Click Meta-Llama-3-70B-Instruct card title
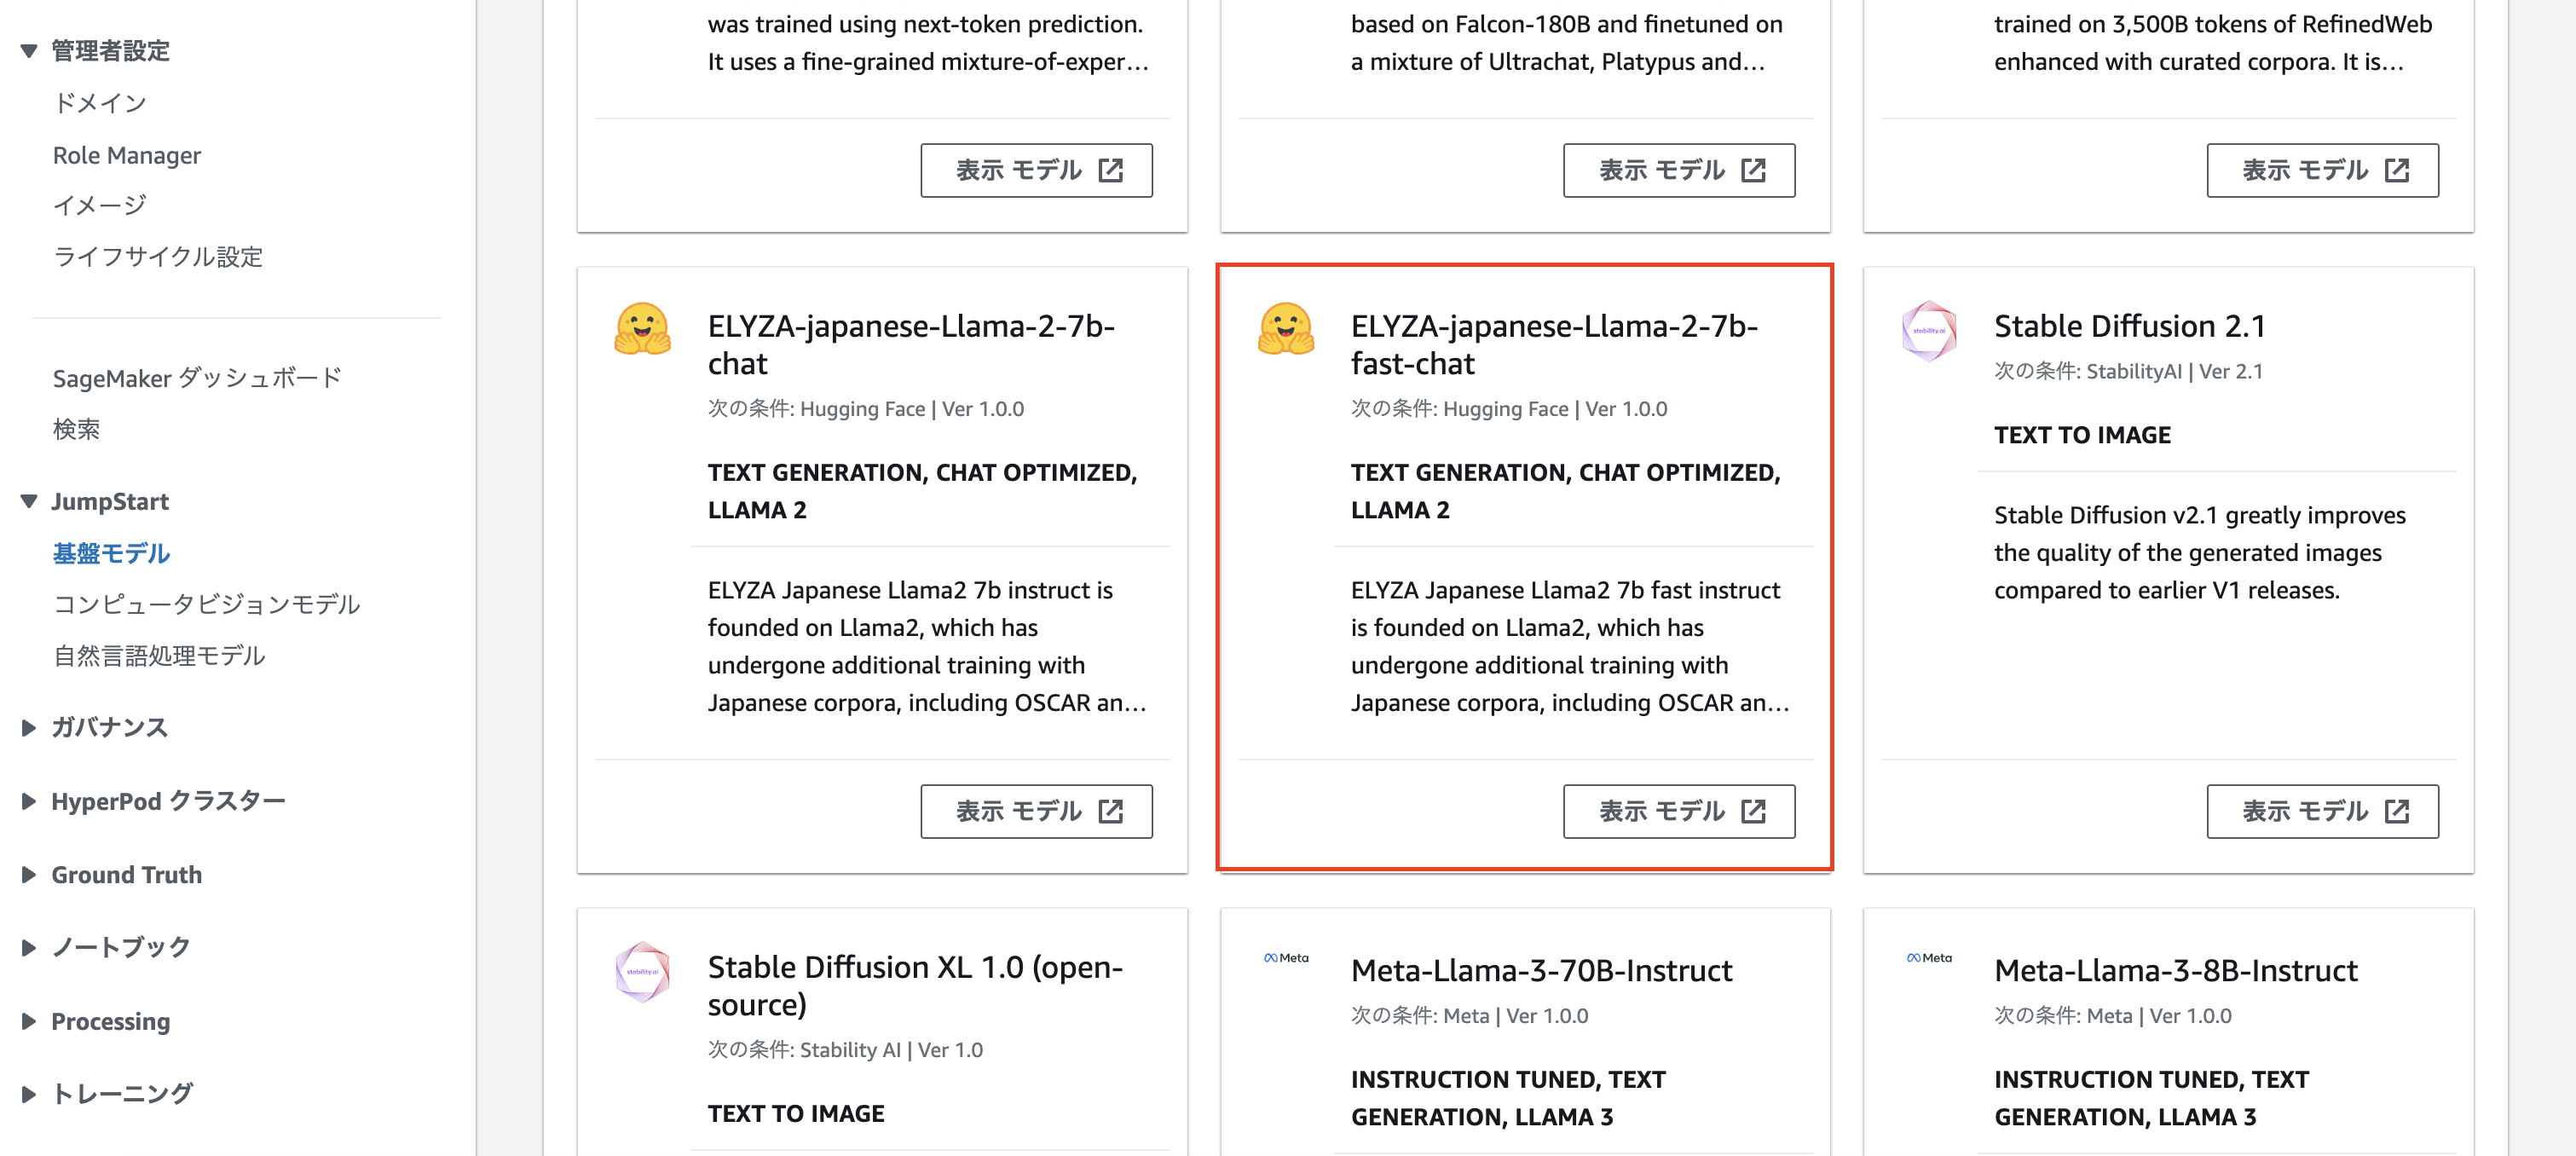Screen dimensions: 2576x1156 (1540, 970)
